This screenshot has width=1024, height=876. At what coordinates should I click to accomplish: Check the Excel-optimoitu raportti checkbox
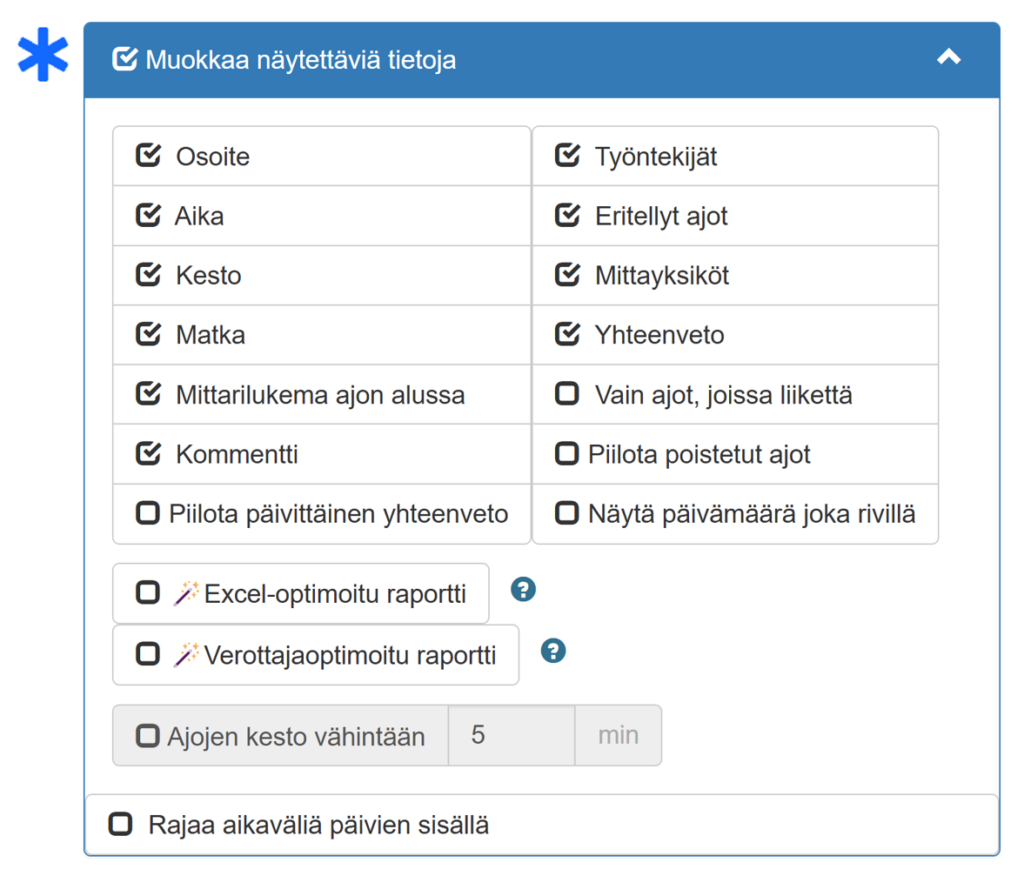pos(148,592)
